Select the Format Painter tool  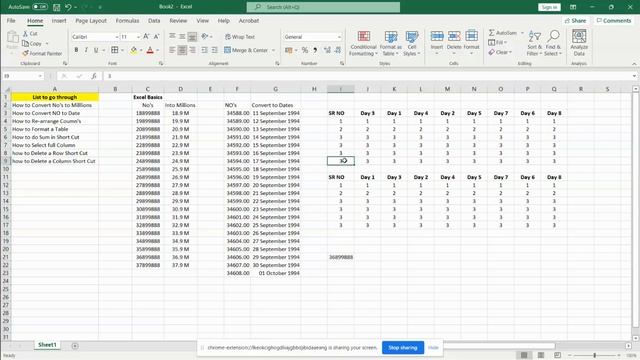[42, 53]
